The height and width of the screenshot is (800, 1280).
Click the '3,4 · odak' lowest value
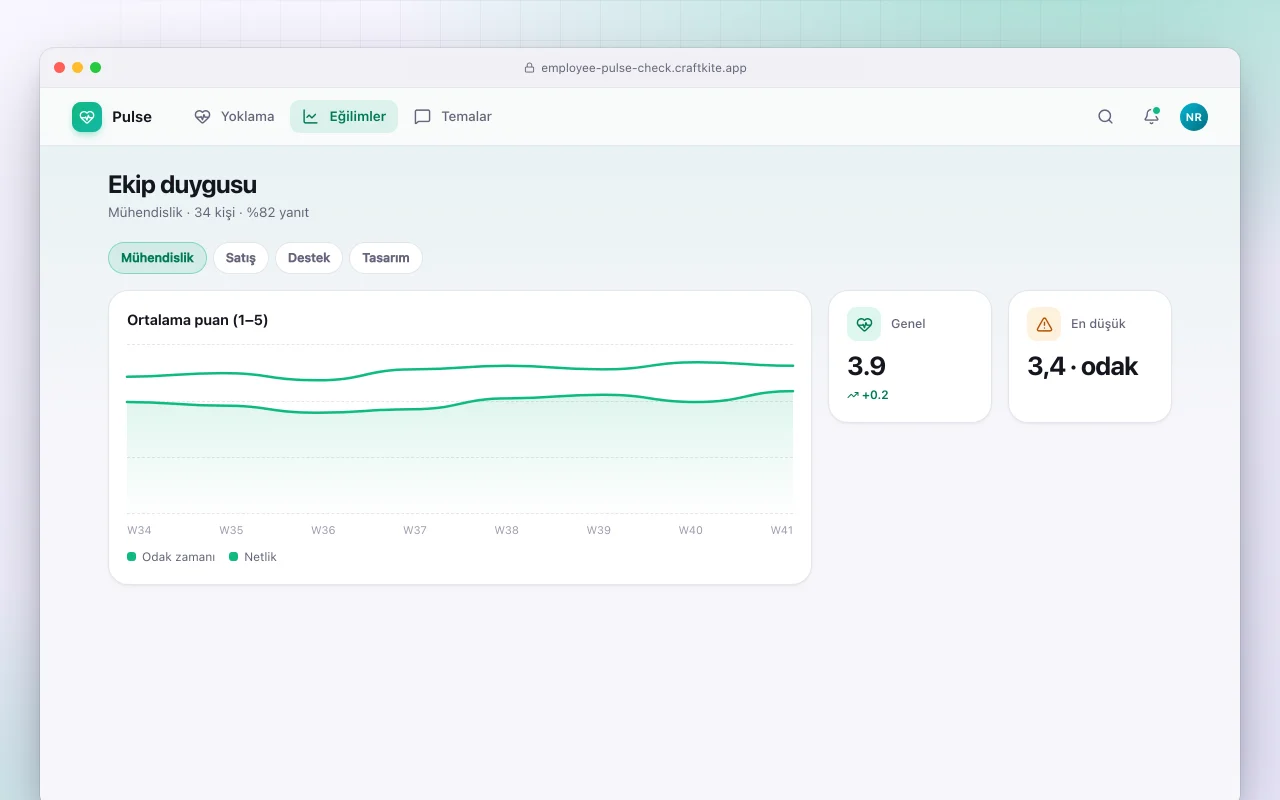[x=1083, y=366]
